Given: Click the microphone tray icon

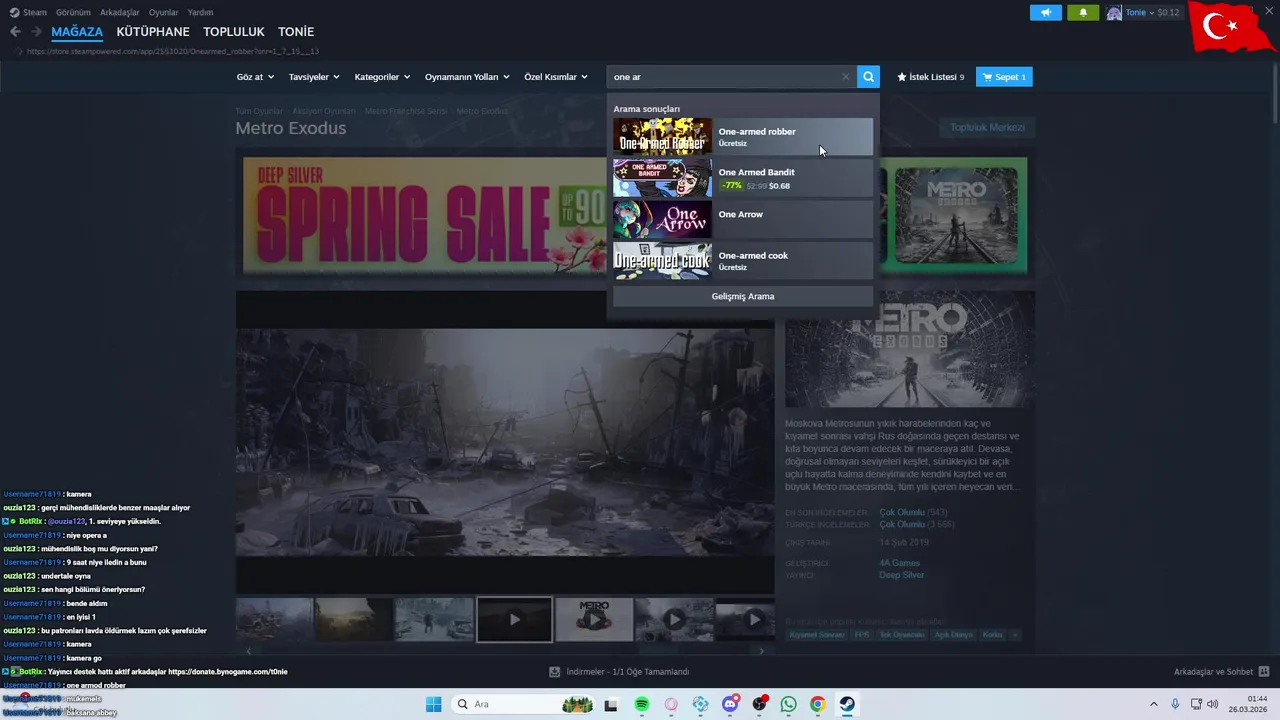Looking at the screenshot, I should 1175,704.
